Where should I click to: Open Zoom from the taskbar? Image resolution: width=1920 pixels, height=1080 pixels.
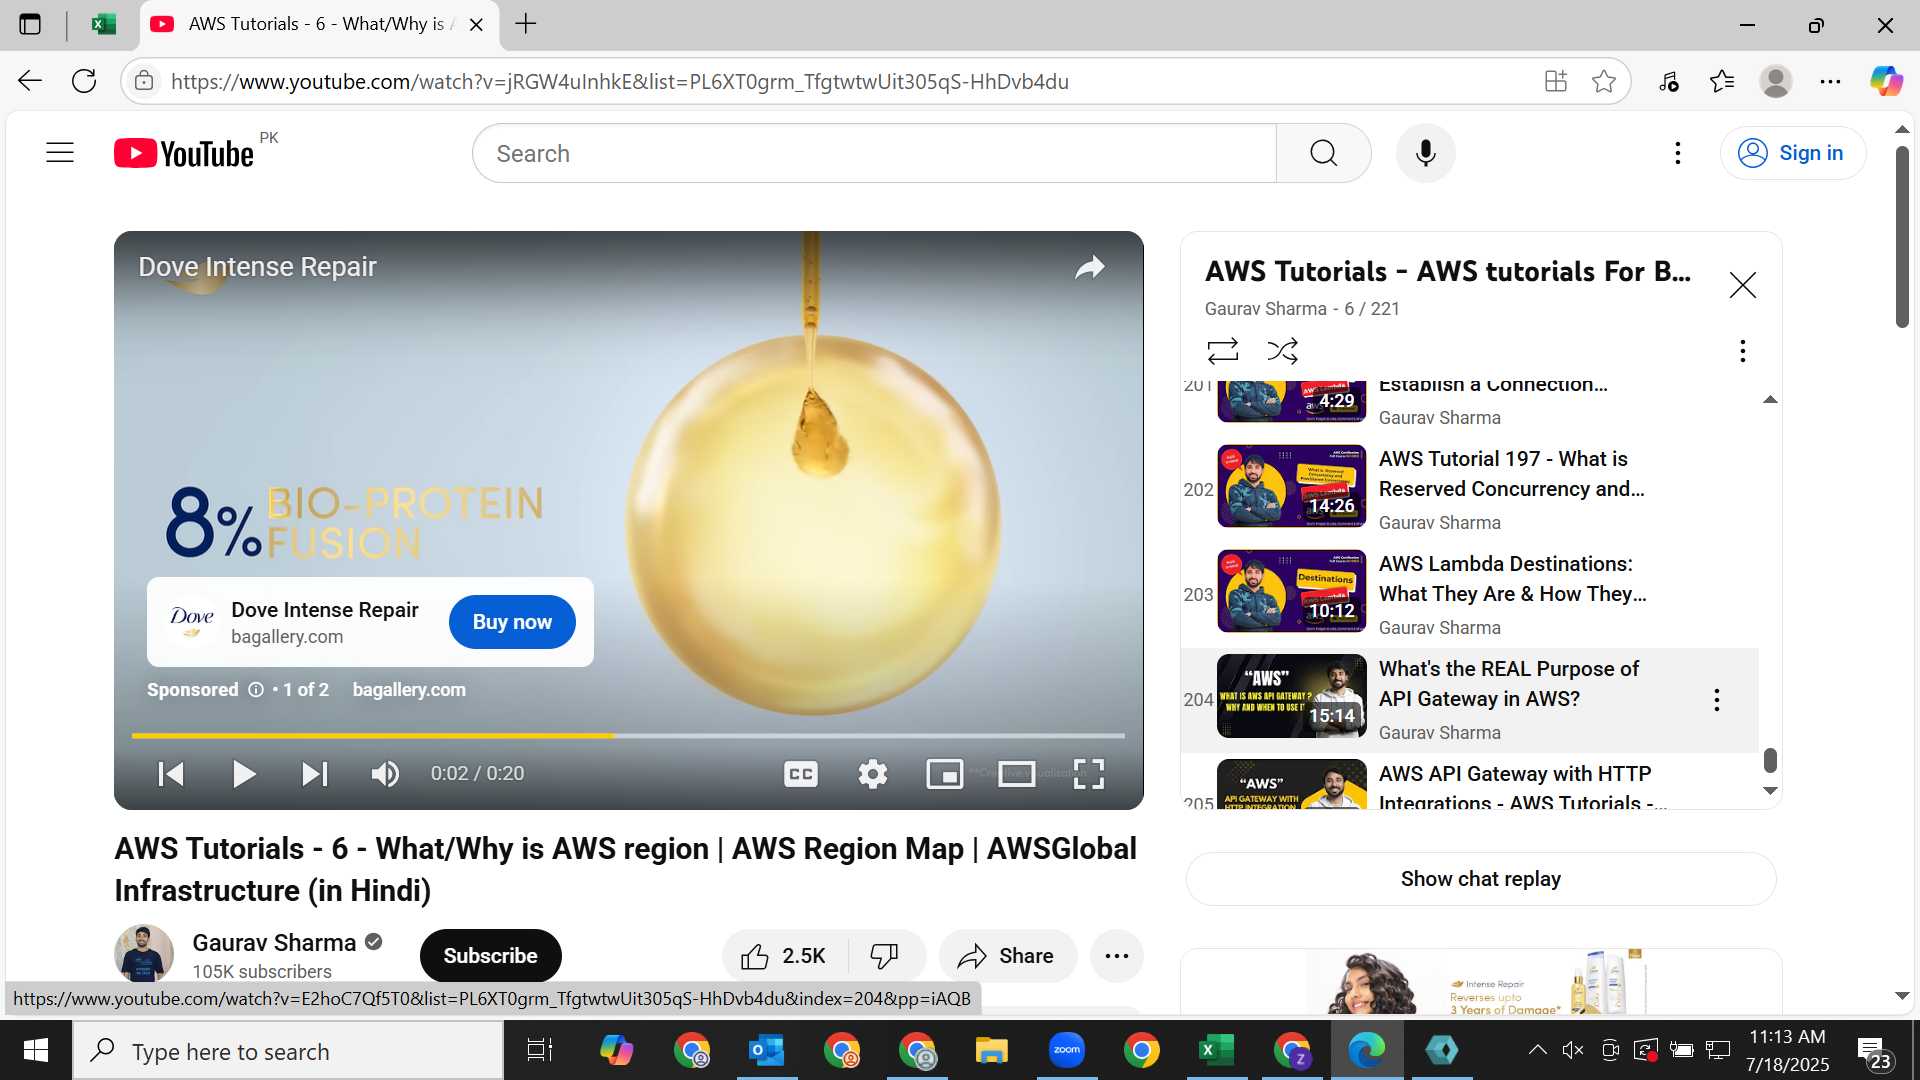coord(1066,1050)
